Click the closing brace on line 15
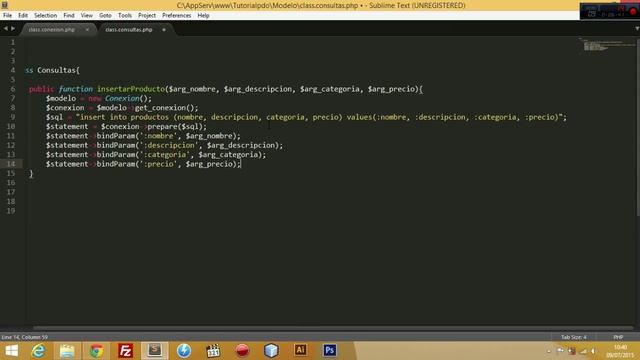This screenshot has height=360, width=640. point(31,173)
